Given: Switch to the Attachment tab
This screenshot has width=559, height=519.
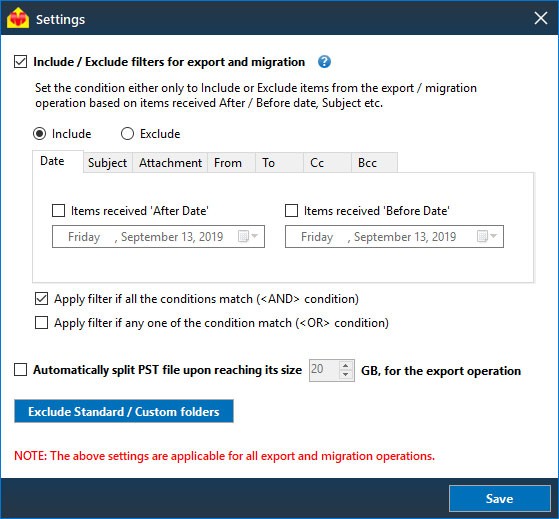Looking at the screenshot, I should coord(170,163).
